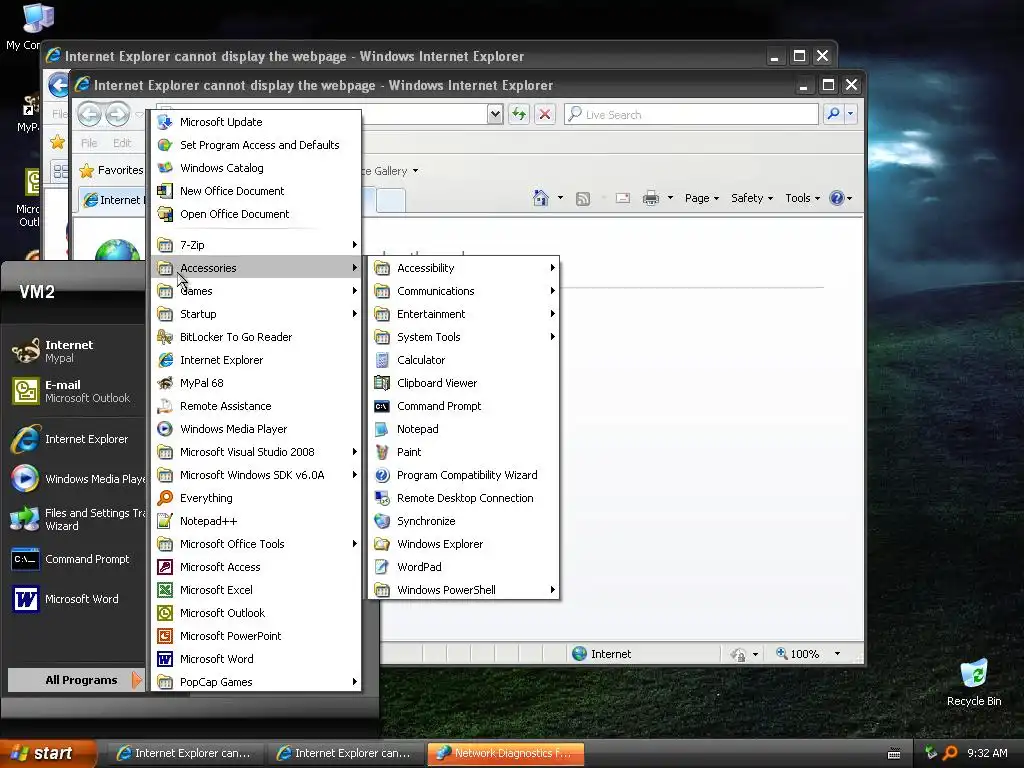Image resolution: width=1024 pixels, height=768 pixels.
Task: Click the All Programs button
Action: pos(75,680)
